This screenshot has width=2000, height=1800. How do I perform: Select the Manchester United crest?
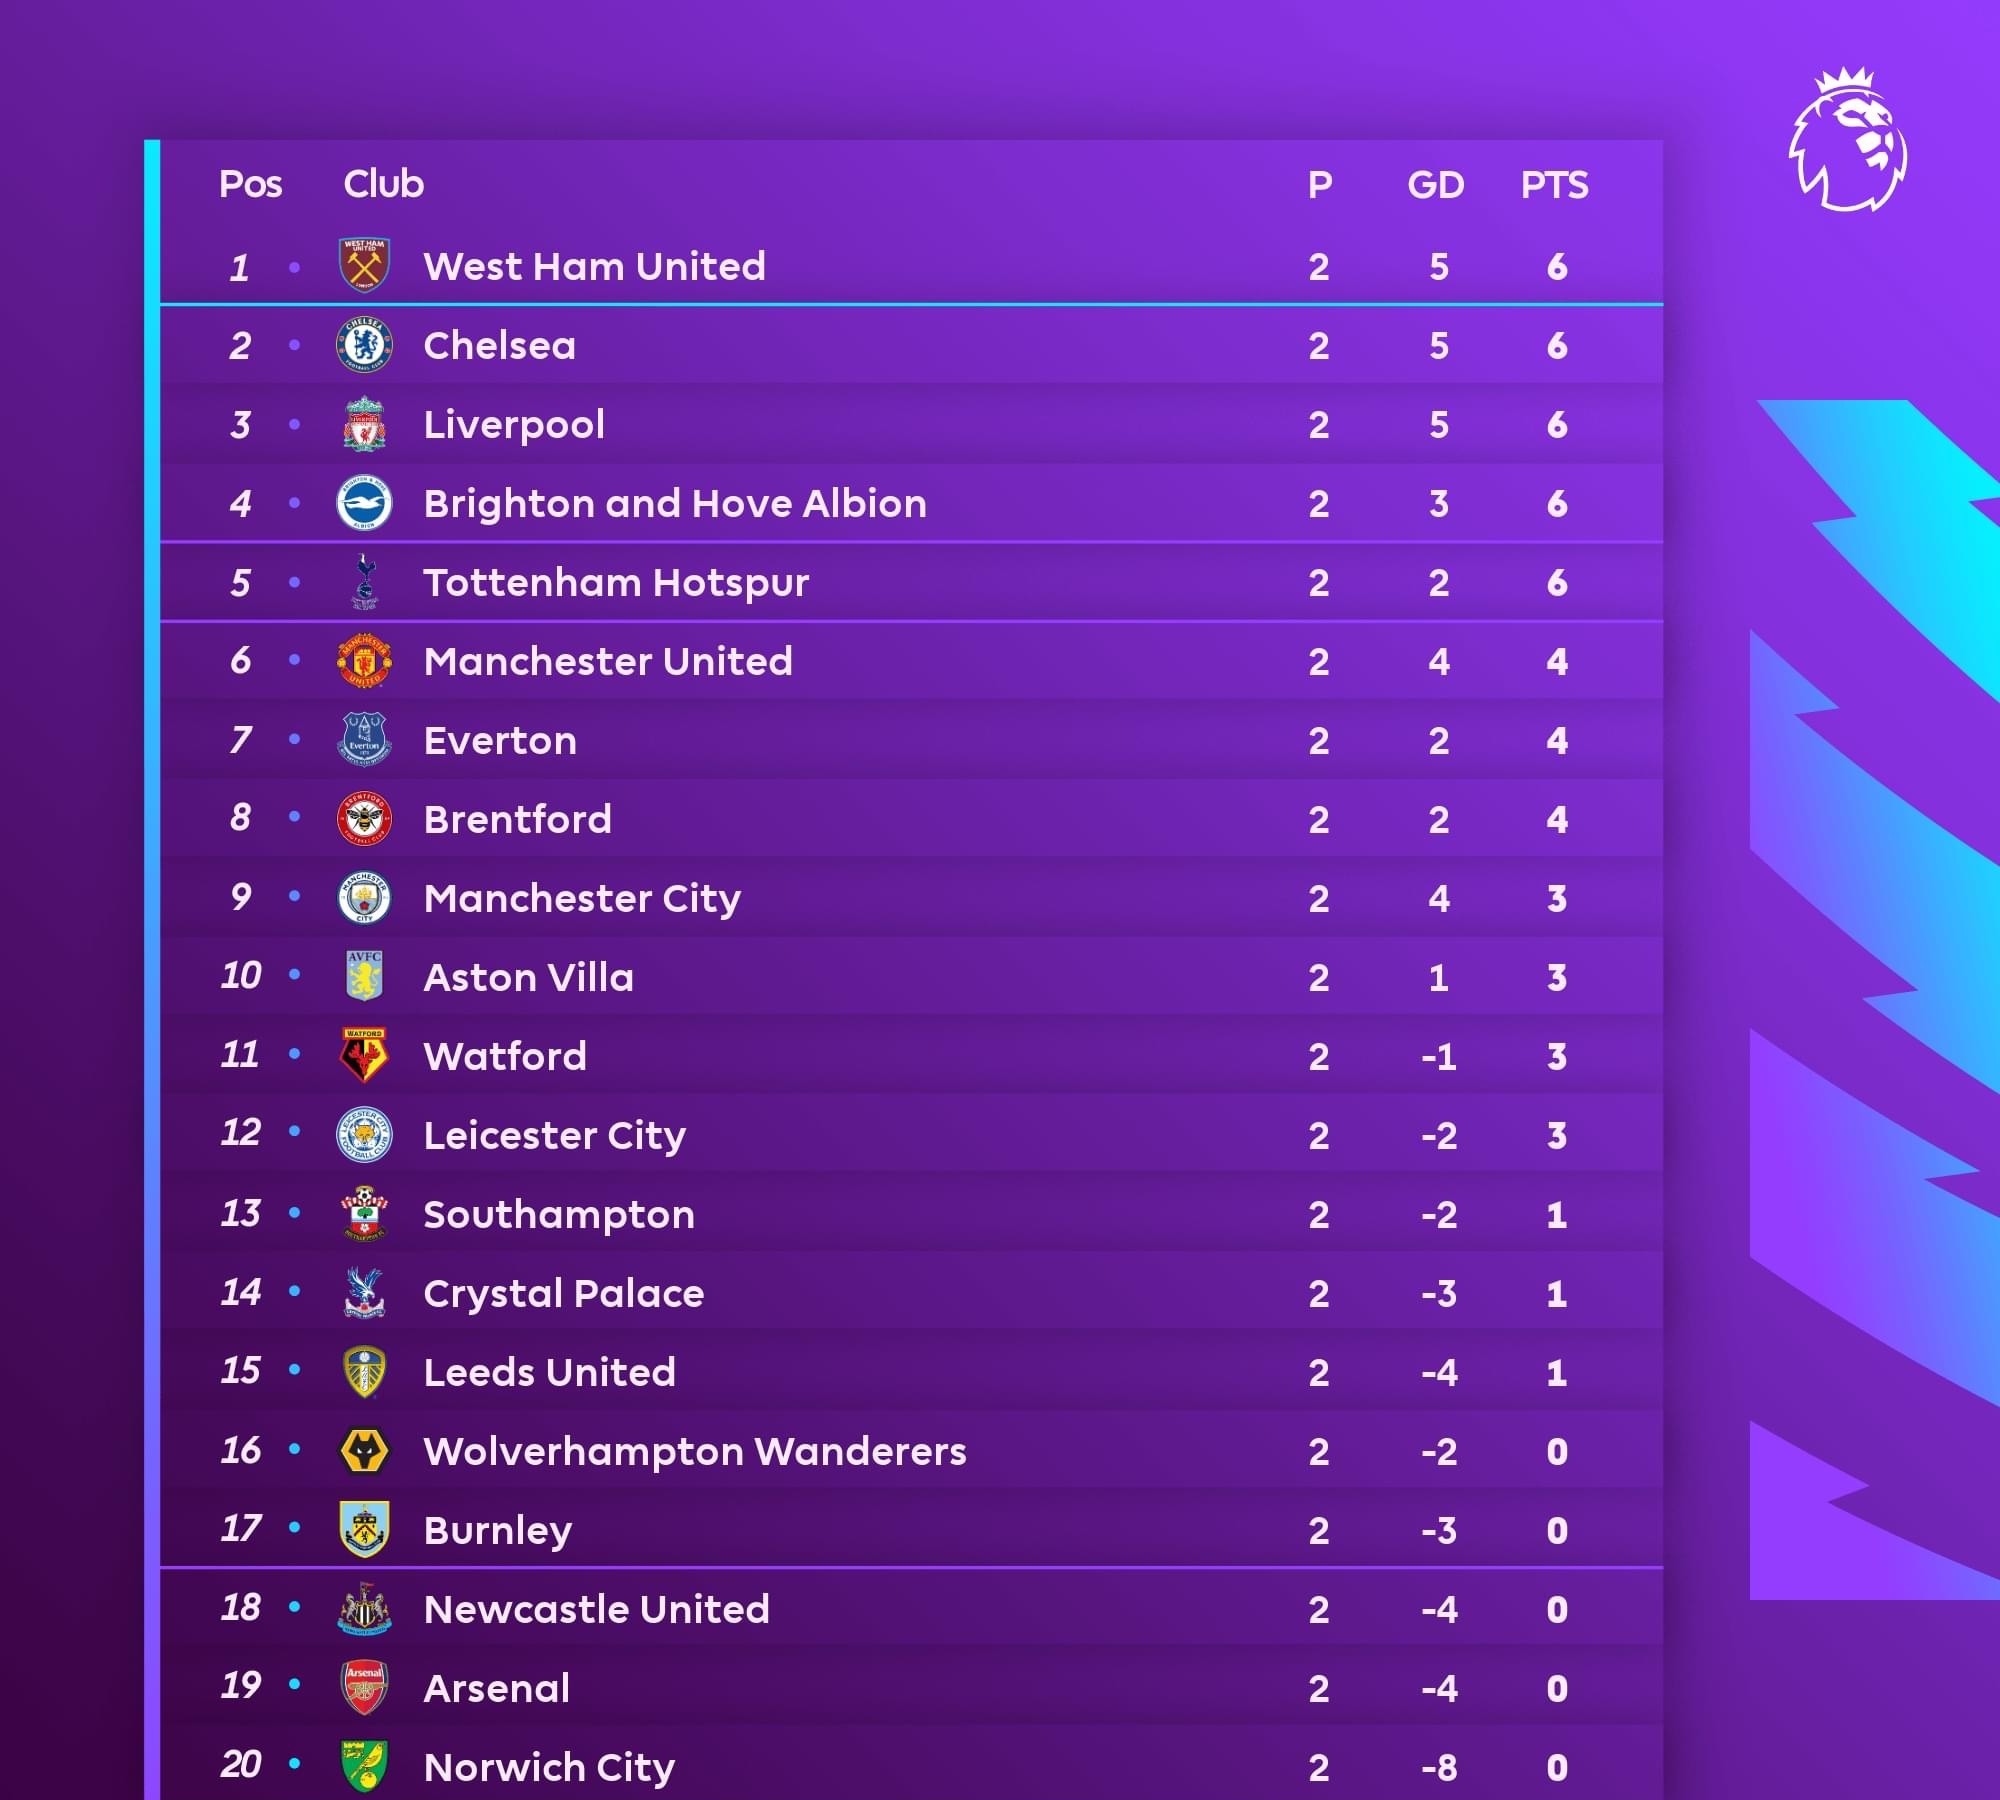[364, 661]
